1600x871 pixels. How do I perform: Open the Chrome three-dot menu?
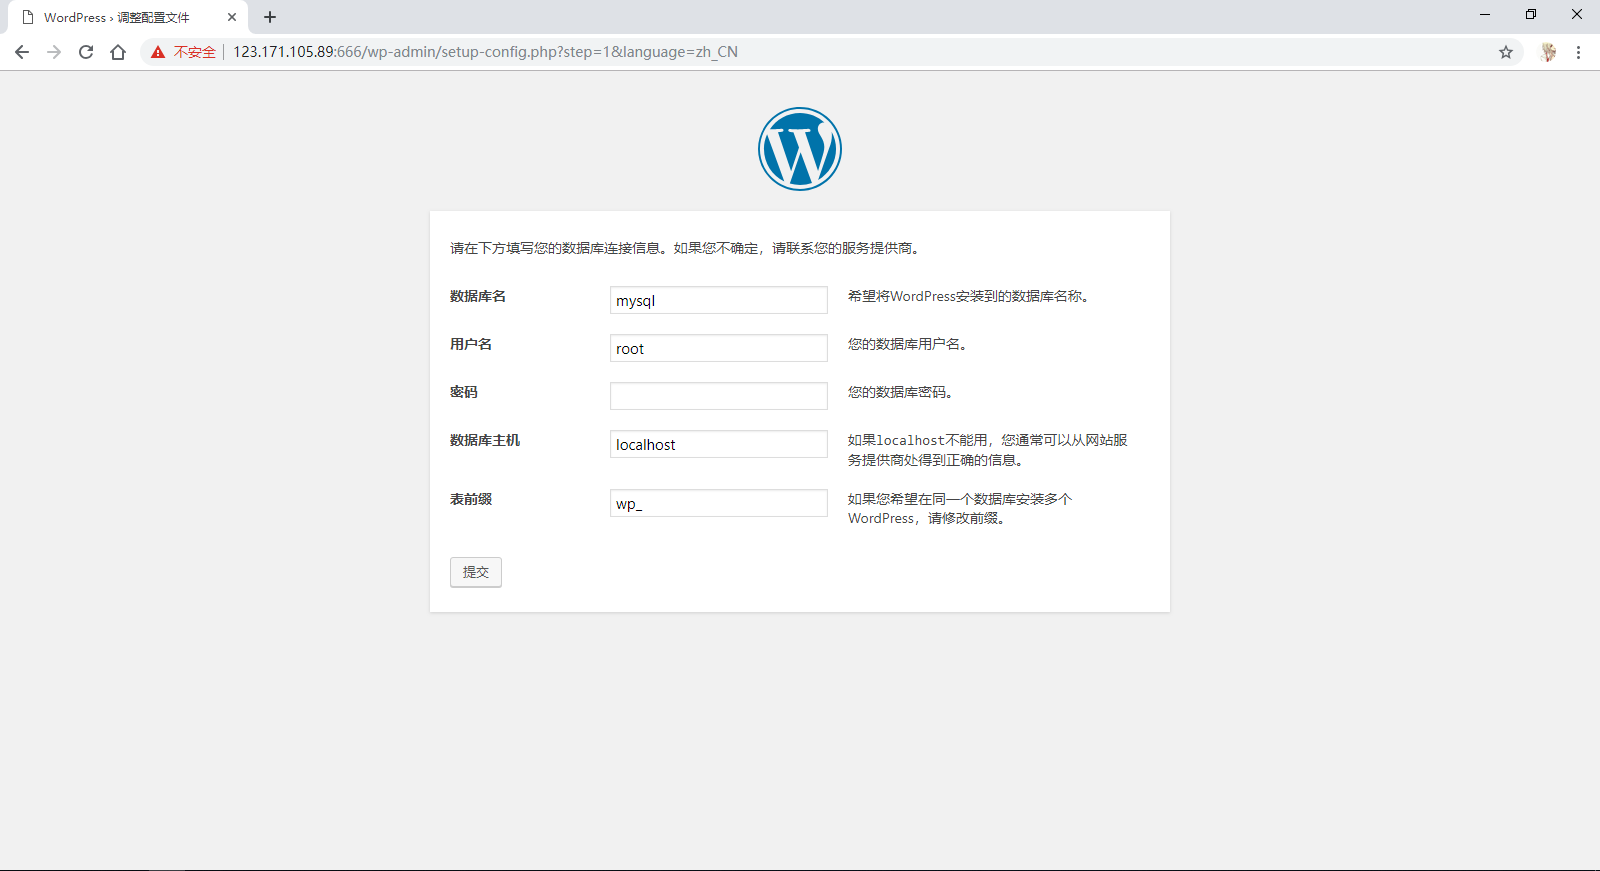(1578, 52)
